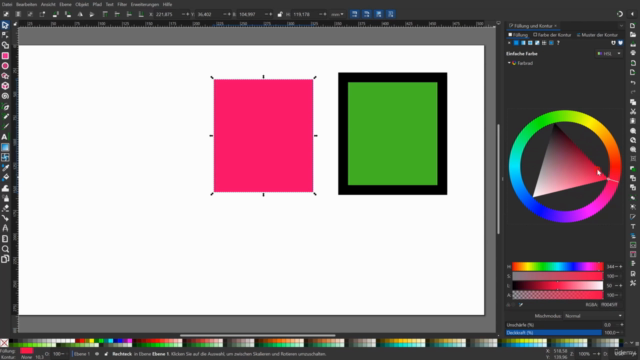Viewport: 640px width, 360px height.
Task: Choose pattern paint type
Action: pyautogui.click(x=544, y=43)
